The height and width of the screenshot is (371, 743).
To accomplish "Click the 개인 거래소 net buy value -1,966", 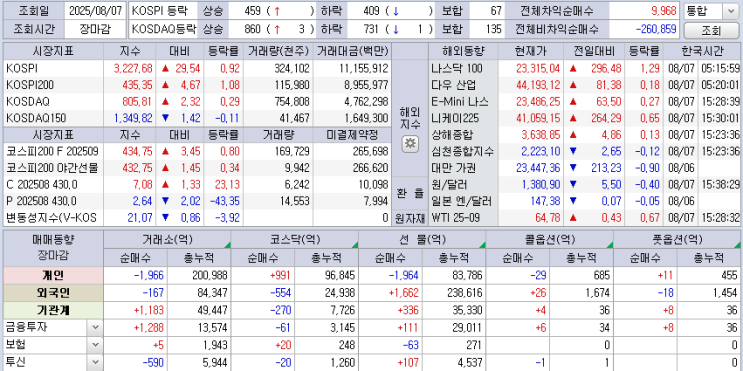I will 148,275.
